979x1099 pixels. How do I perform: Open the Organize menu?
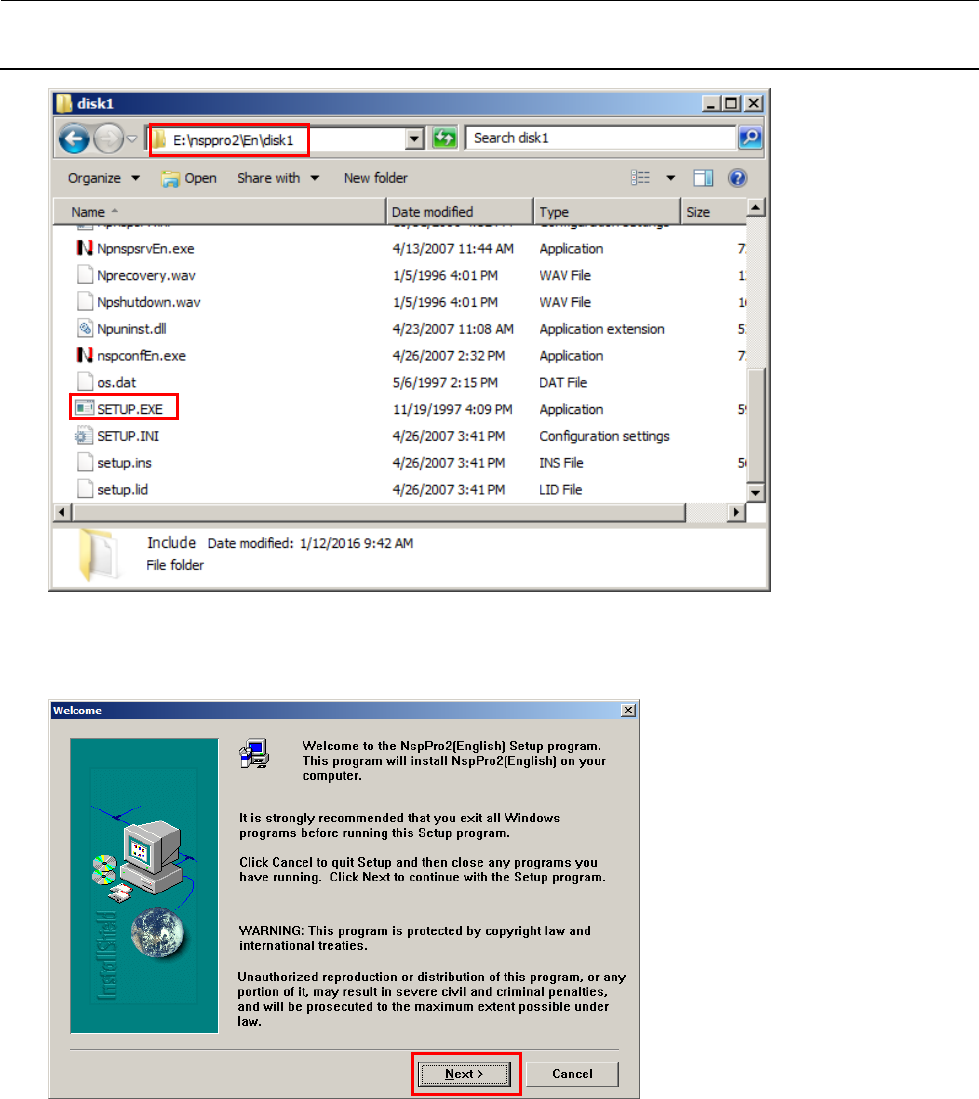(104, 178)
